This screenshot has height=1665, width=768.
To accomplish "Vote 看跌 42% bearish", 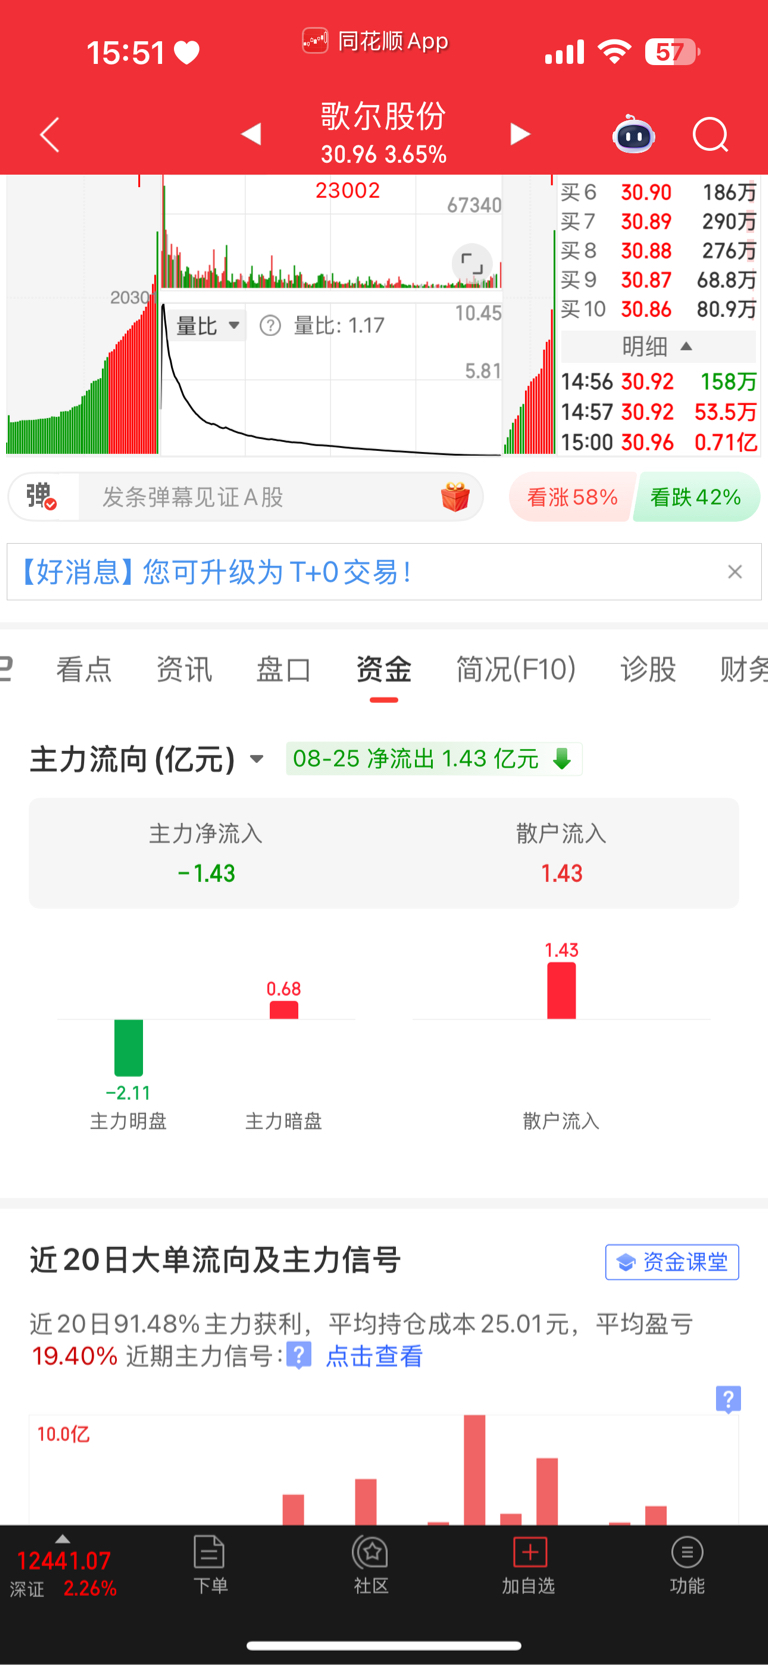I will [x=696, y=497].
